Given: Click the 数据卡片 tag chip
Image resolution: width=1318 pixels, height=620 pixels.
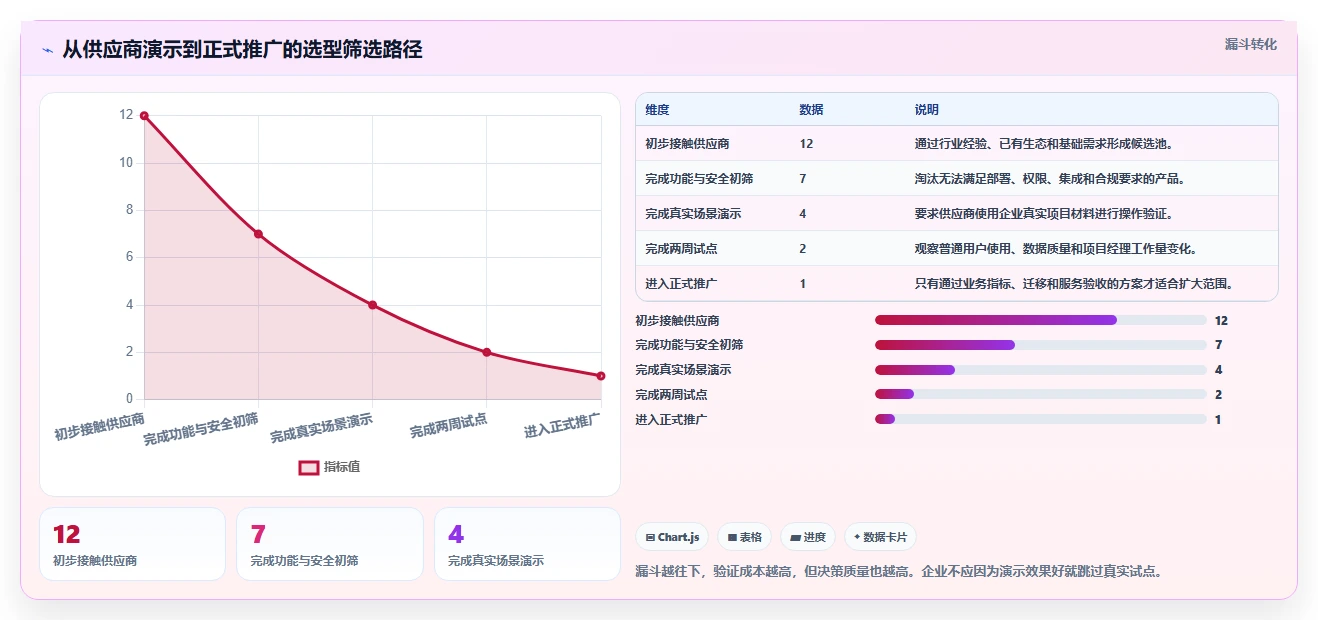Looking at the screenshot, I should pos(880,537).
